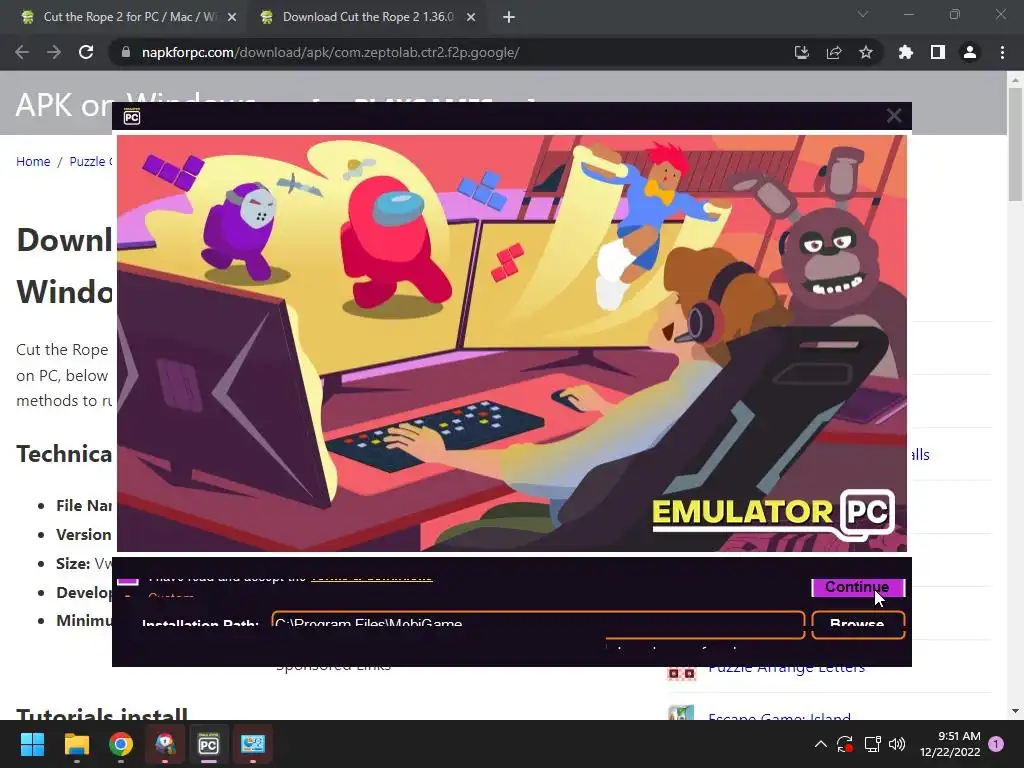The height and width of the screenshot is (768, 1024).
Task: Open the volume tray icon
Action: 897,744
